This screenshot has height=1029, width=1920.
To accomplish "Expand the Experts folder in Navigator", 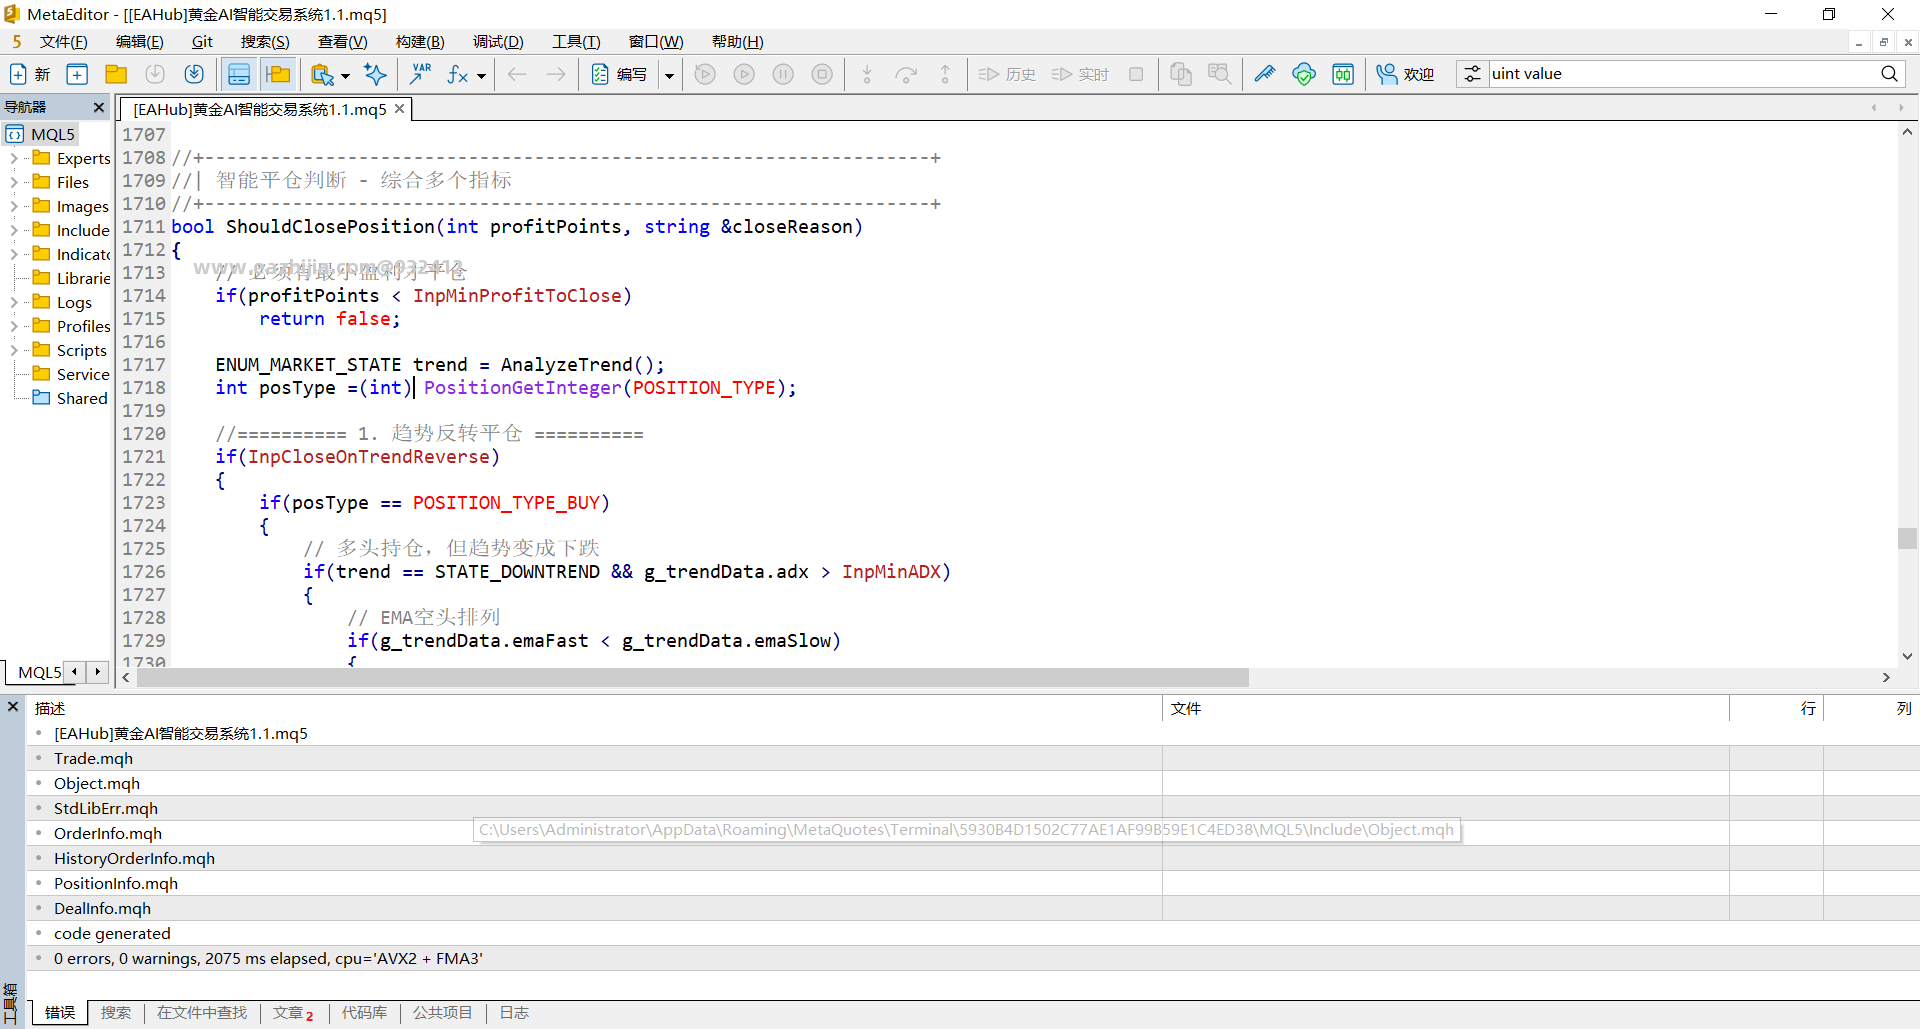I will click(x=14, y=158).
